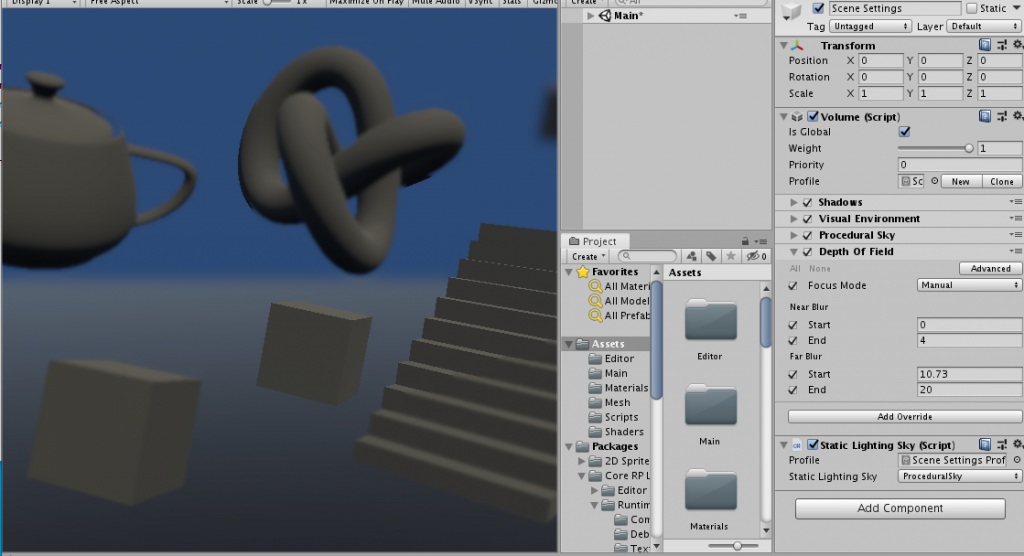This screenshot has width=1024, height=556.
Task: Toggle the Visual Environment override checkbox
Action: pos(808,219)
